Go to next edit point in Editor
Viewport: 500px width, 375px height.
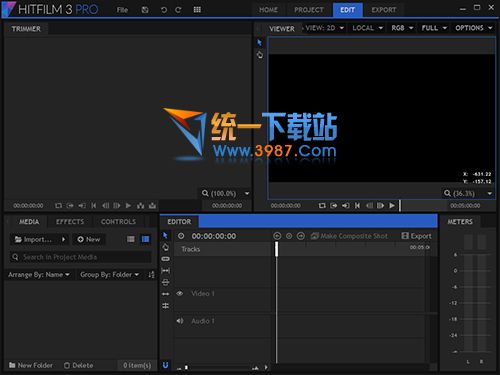[x=301, y=236]
